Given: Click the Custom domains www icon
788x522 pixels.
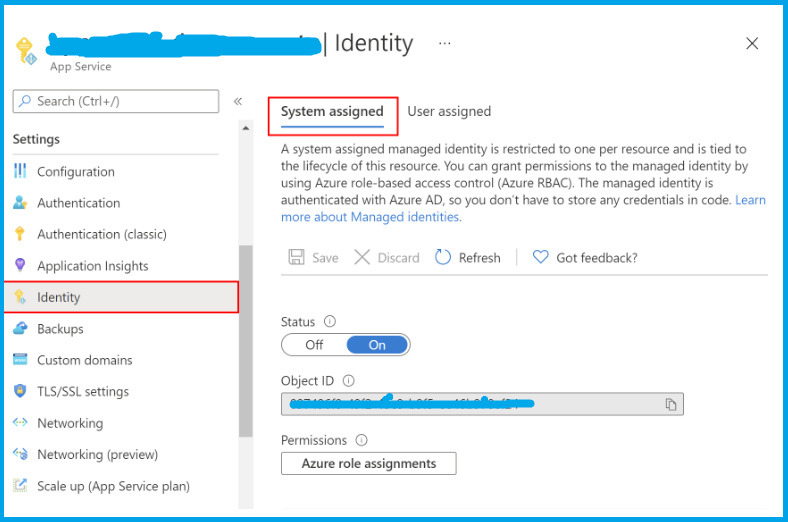Looking at the screenshot, I should [20, 359].
